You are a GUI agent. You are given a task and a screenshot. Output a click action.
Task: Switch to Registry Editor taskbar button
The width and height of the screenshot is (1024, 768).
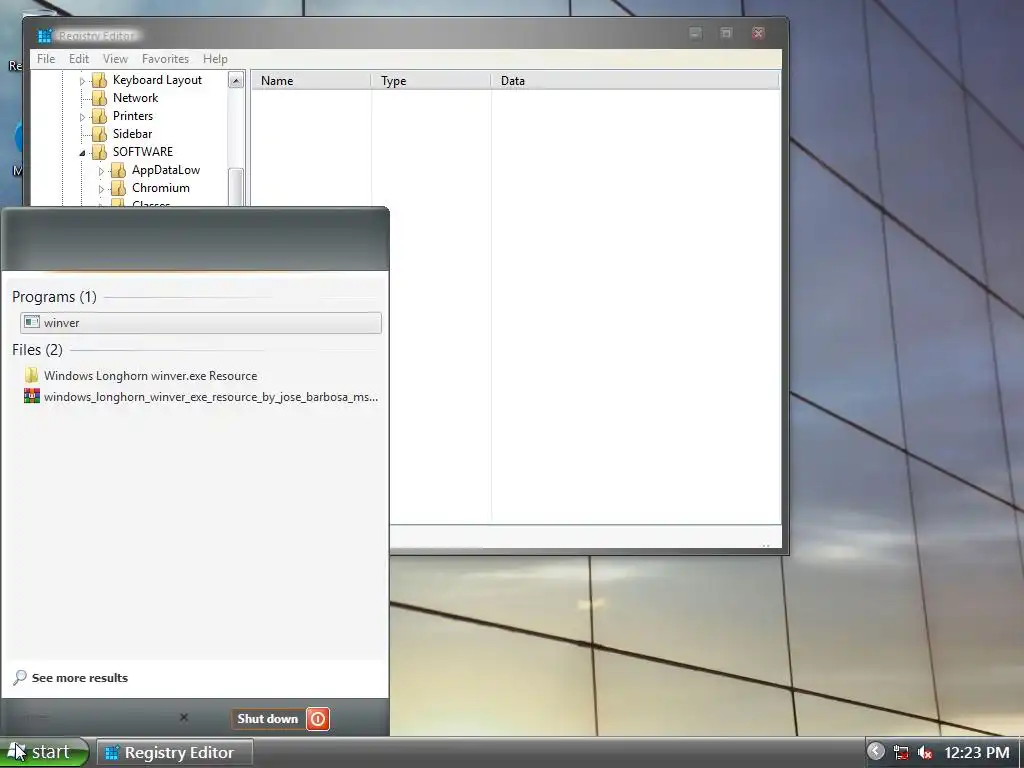pyautogui.click(x=175, y=752)
